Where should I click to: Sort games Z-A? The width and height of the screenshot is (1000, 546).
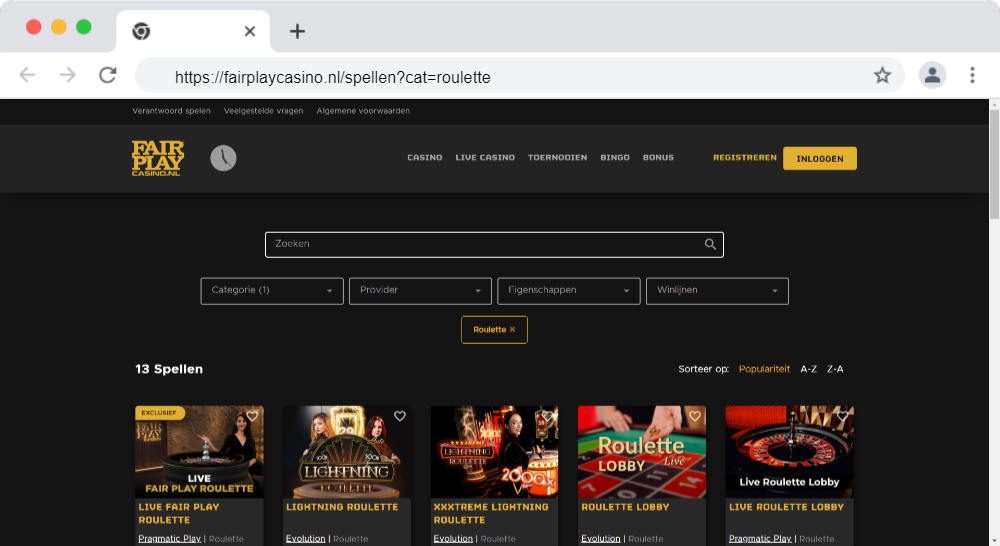click(x=835, y=369)
